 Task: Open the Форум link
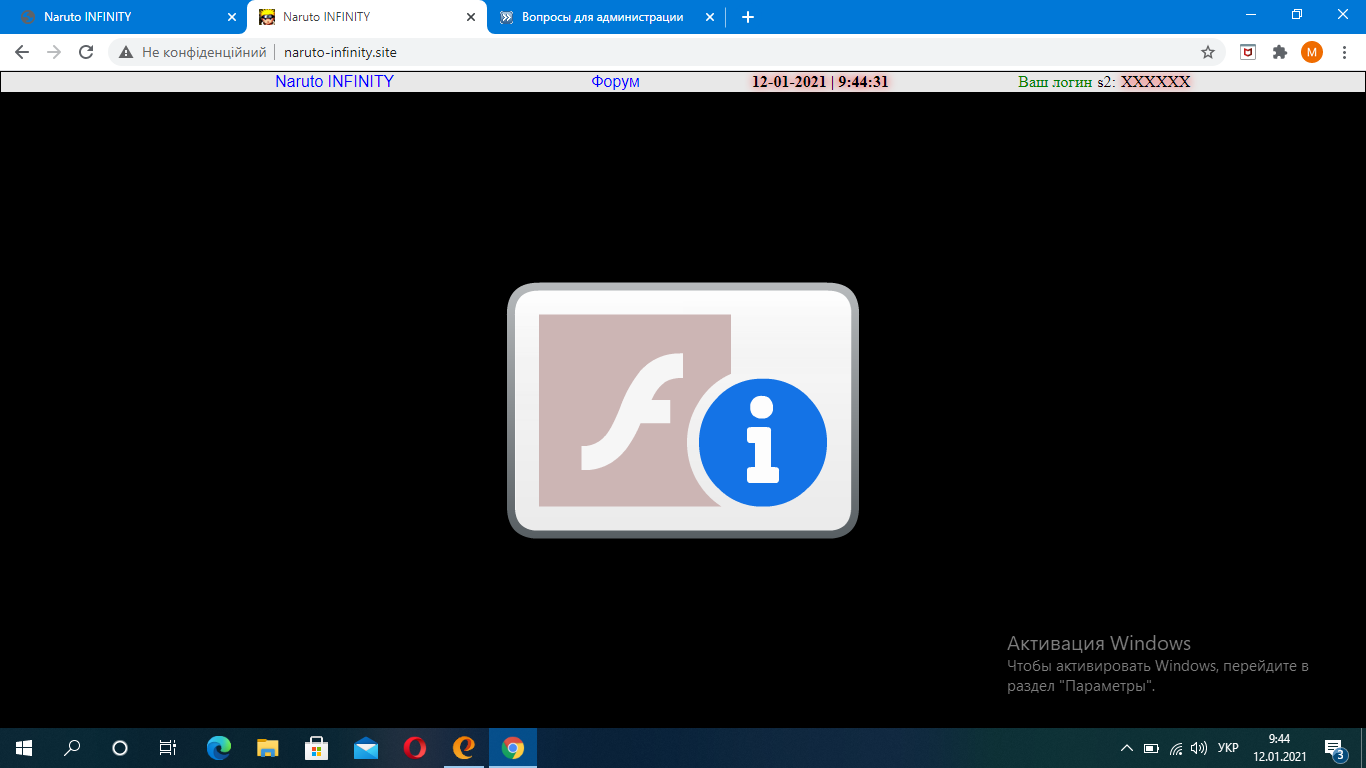tap(615, 82)
